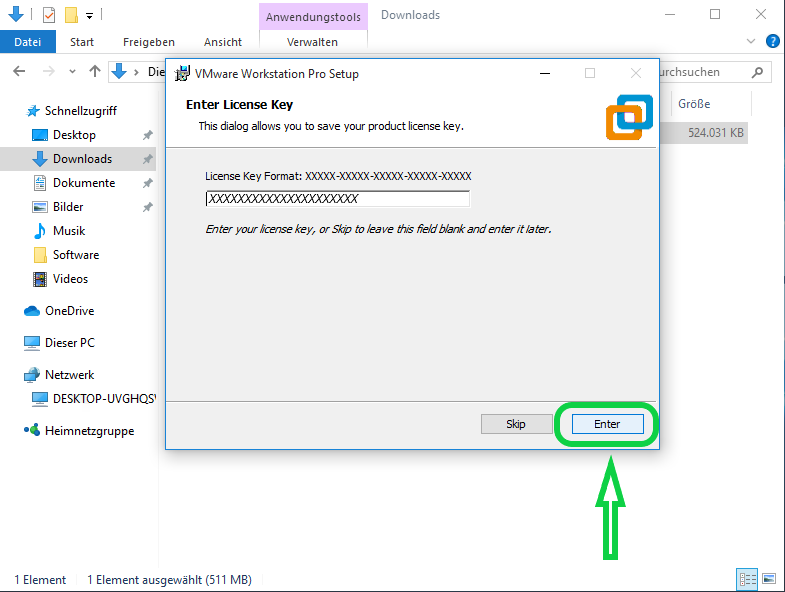Open Explorer help icon
785x592 pixels.
(x=772, y=41)
